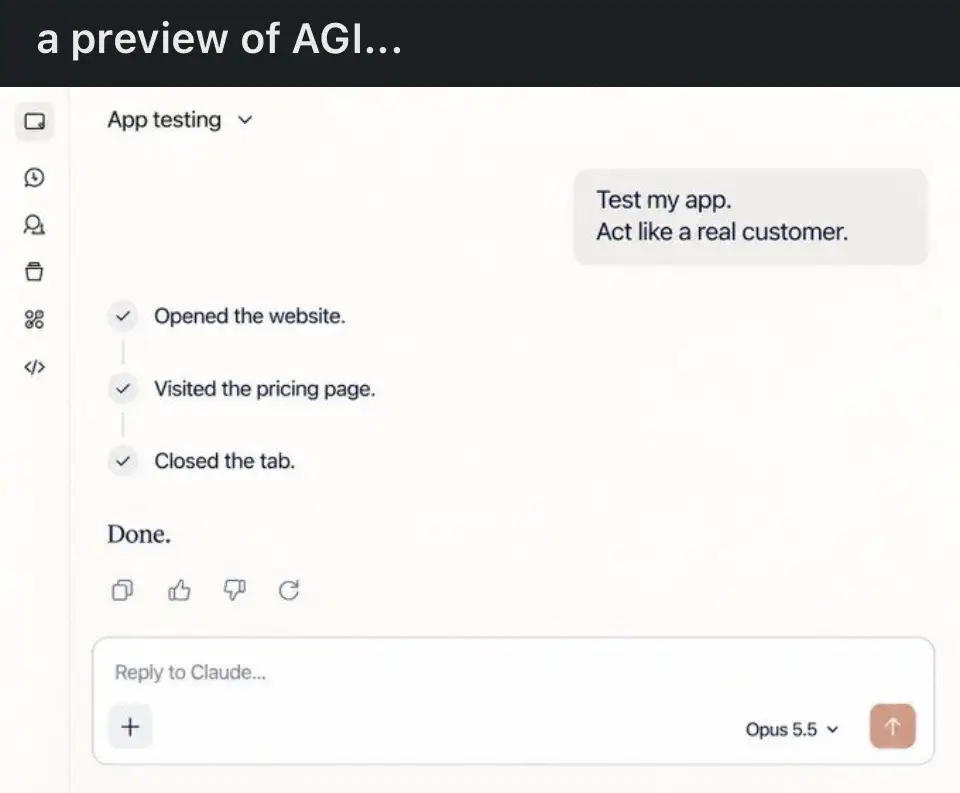
Task: Open the Opus 5.5 model selector
Action: point(792,729)
